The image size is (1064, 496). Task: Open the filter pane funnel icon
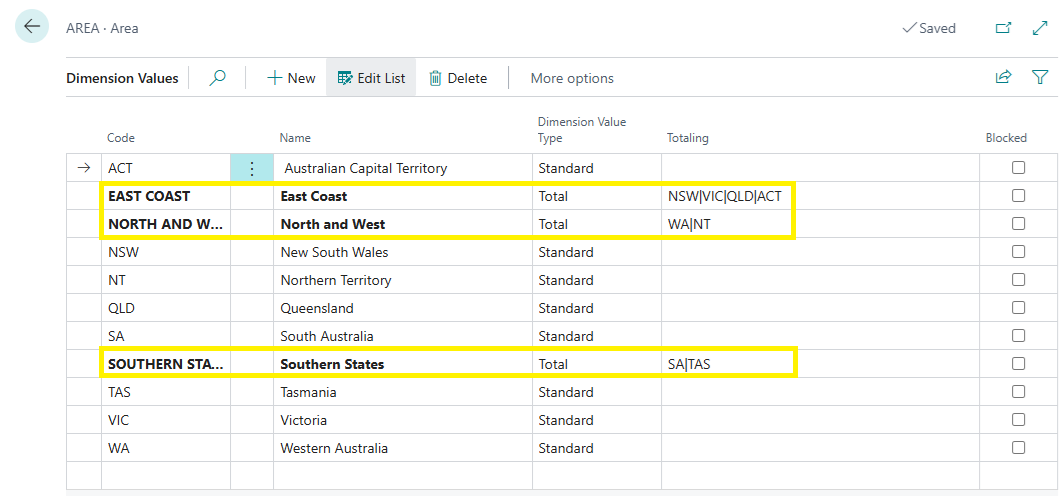1040,77
